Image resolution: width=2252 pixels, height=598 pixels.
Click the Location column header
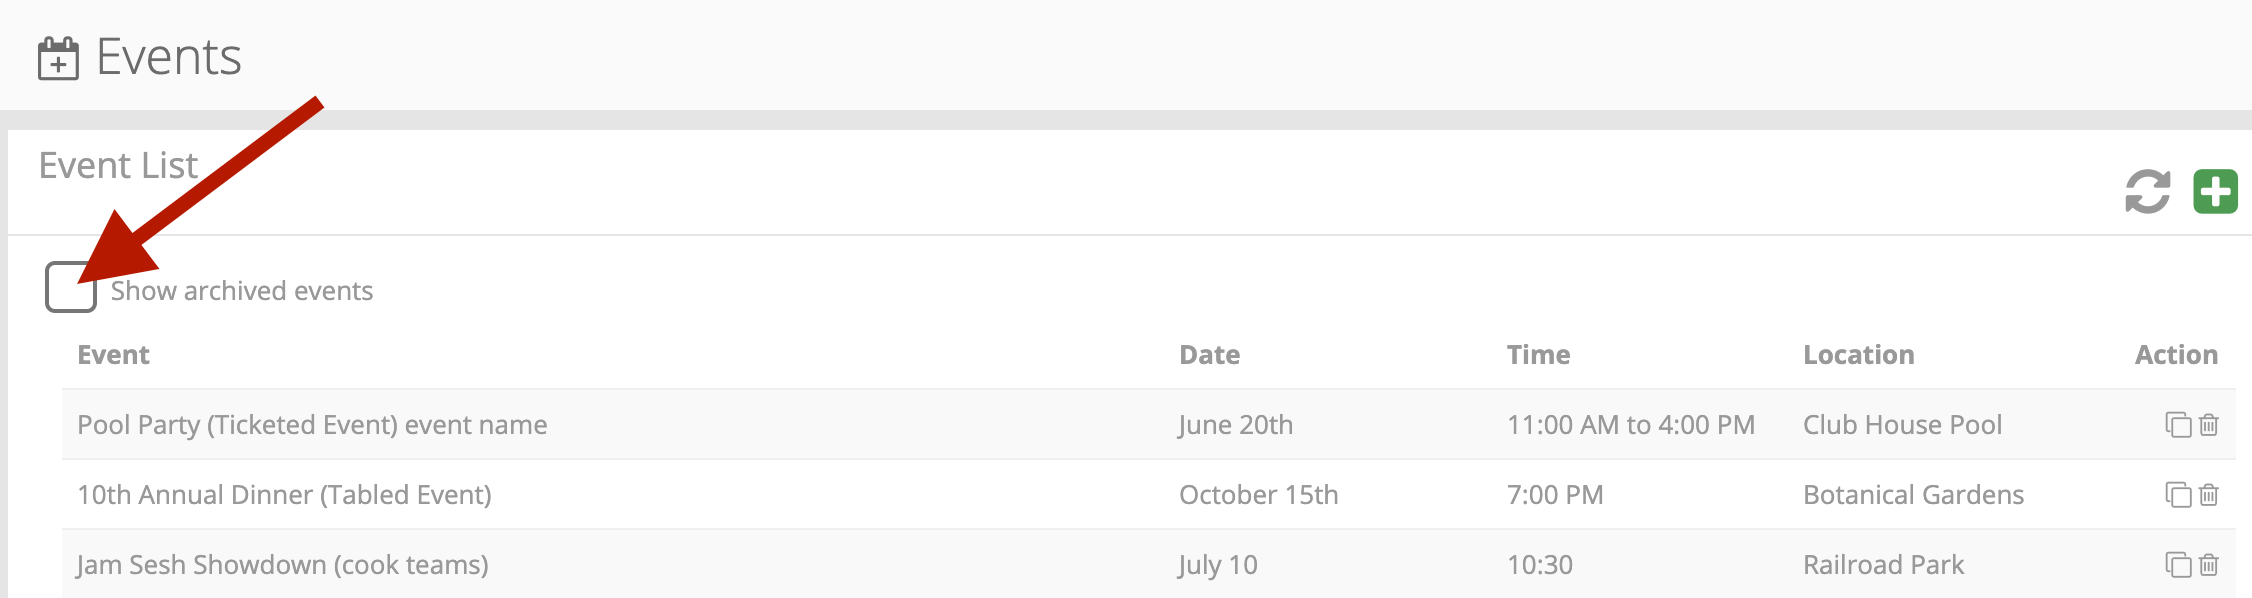point(1858,355)
